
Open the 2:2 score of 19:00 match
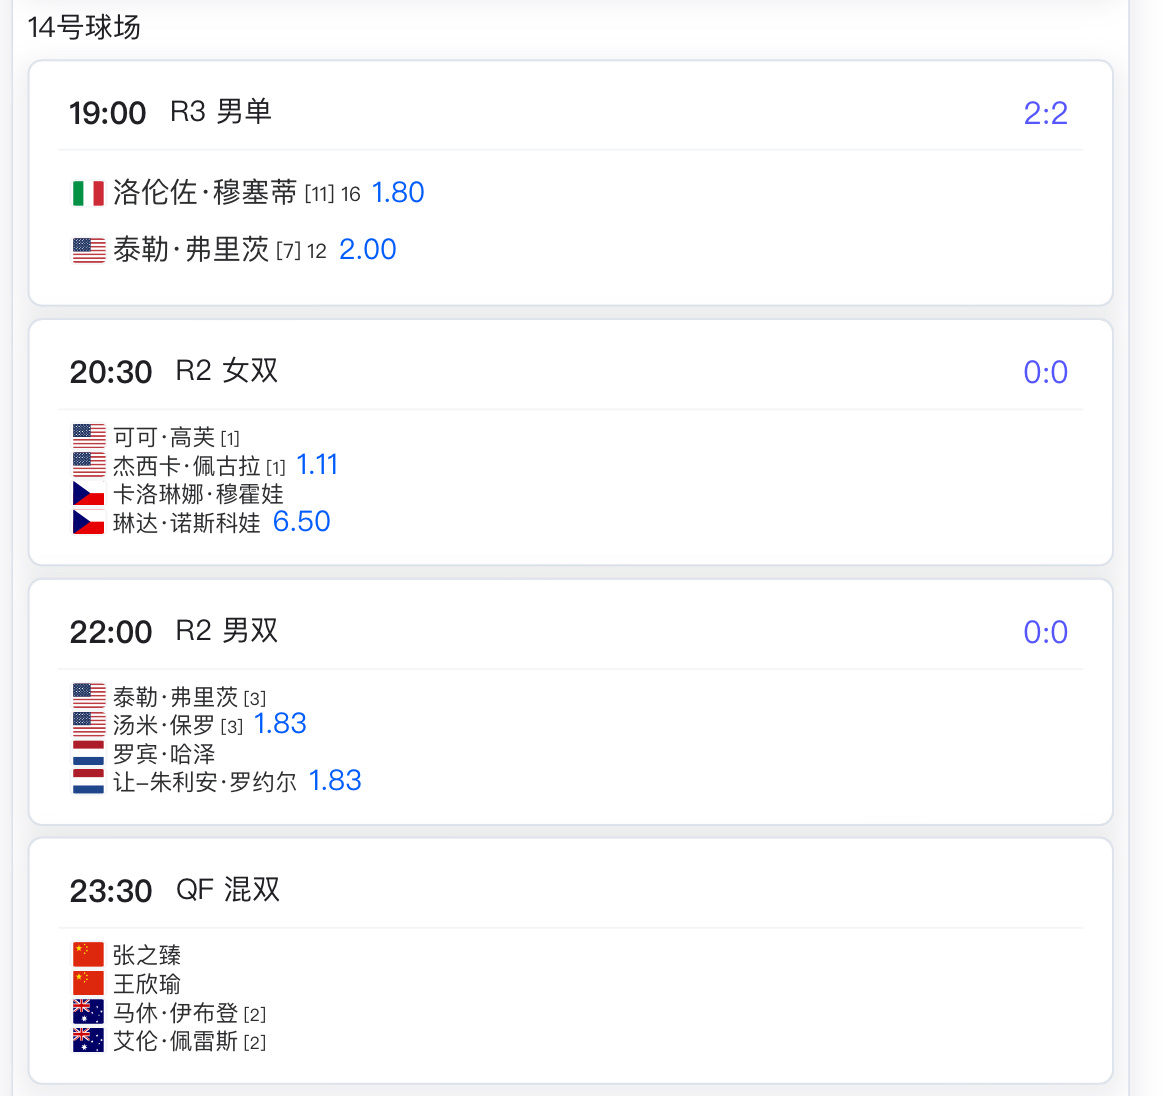click(1045, 113)
